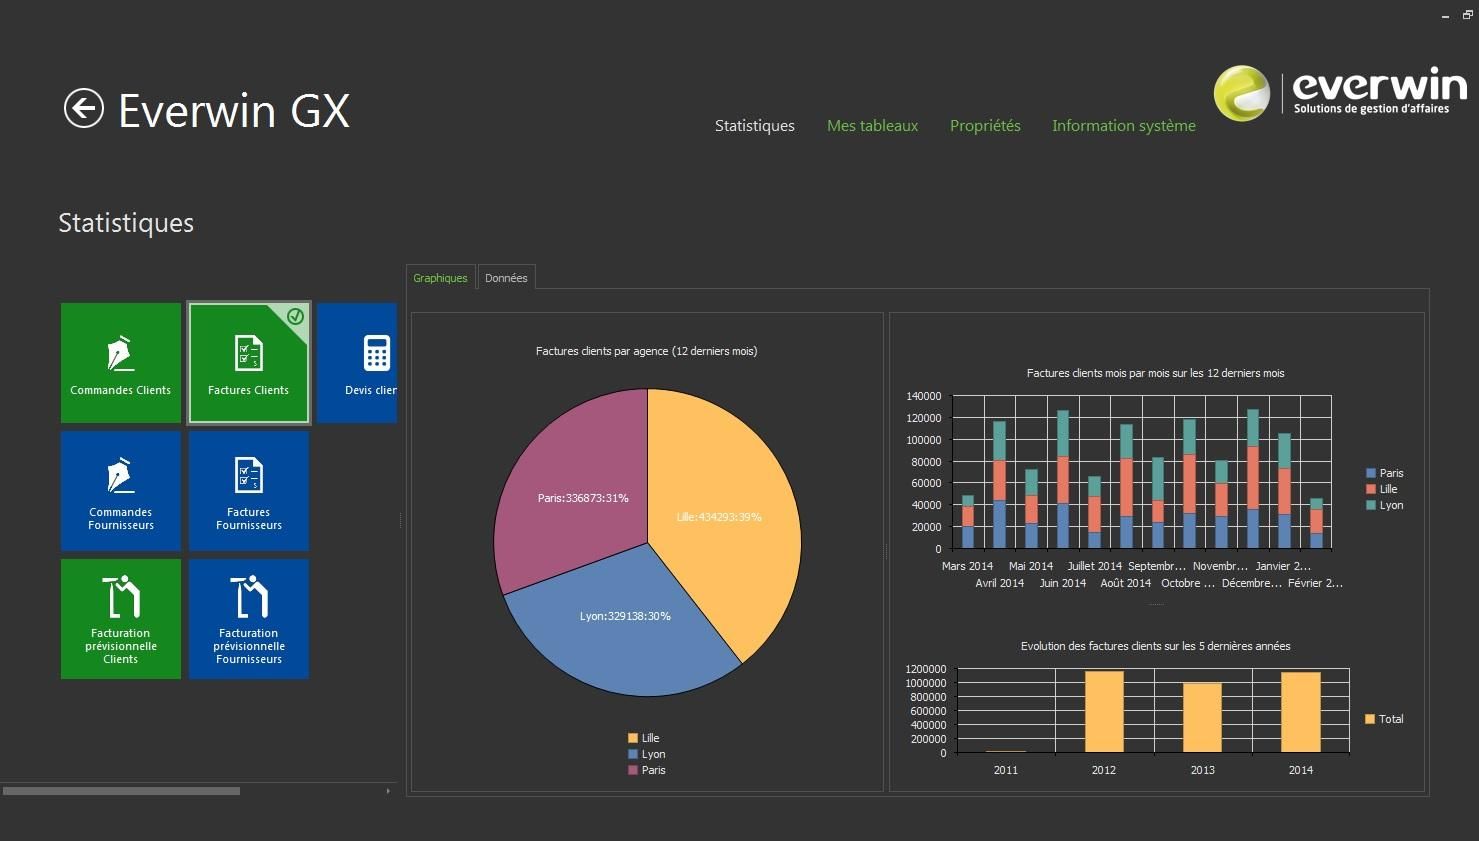Viewport: 1479px width, 841px height.
Task: Open Facturation prévisionnelle Fournisseurs tile
Action: [249, 618]
